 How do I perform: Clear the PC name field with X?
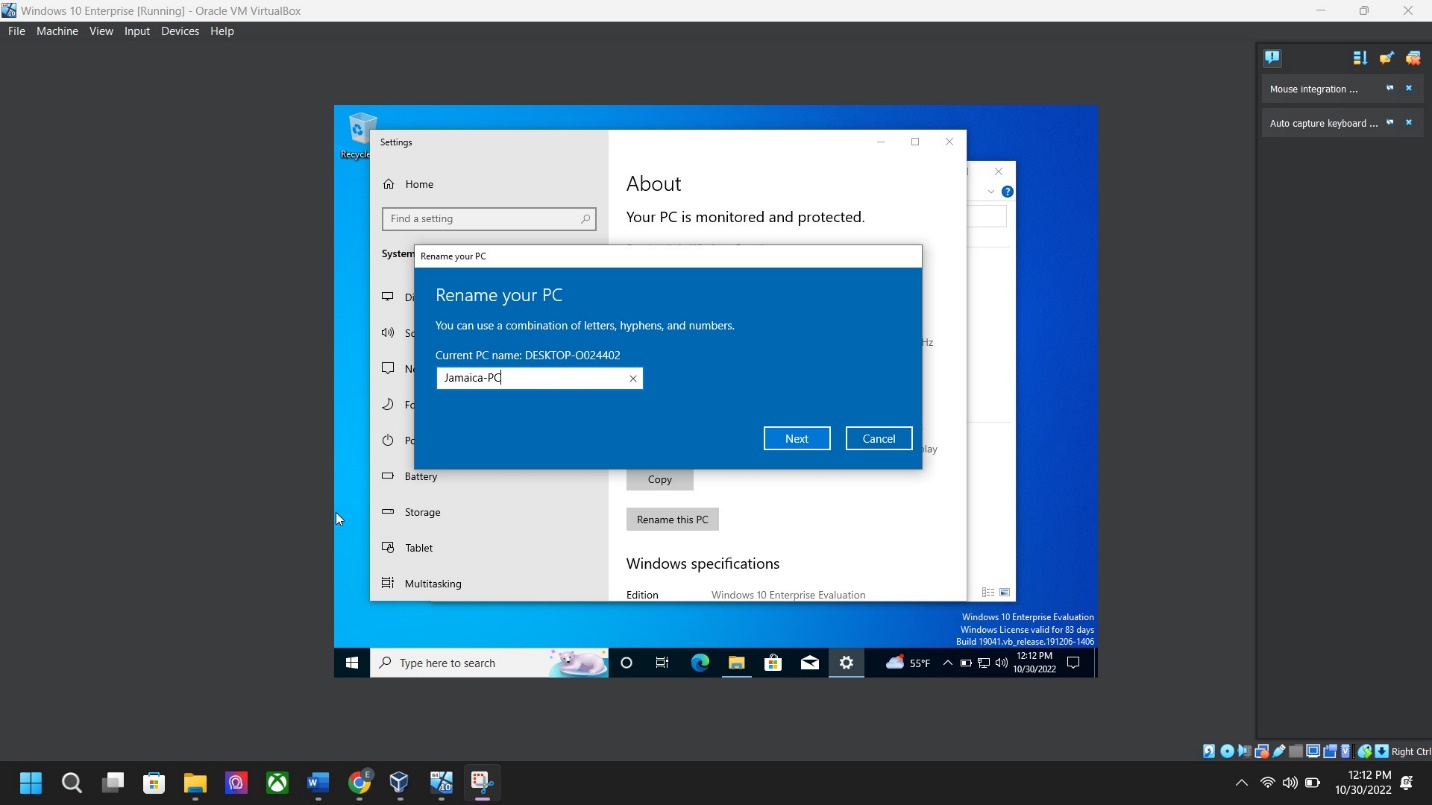point(632,379)
